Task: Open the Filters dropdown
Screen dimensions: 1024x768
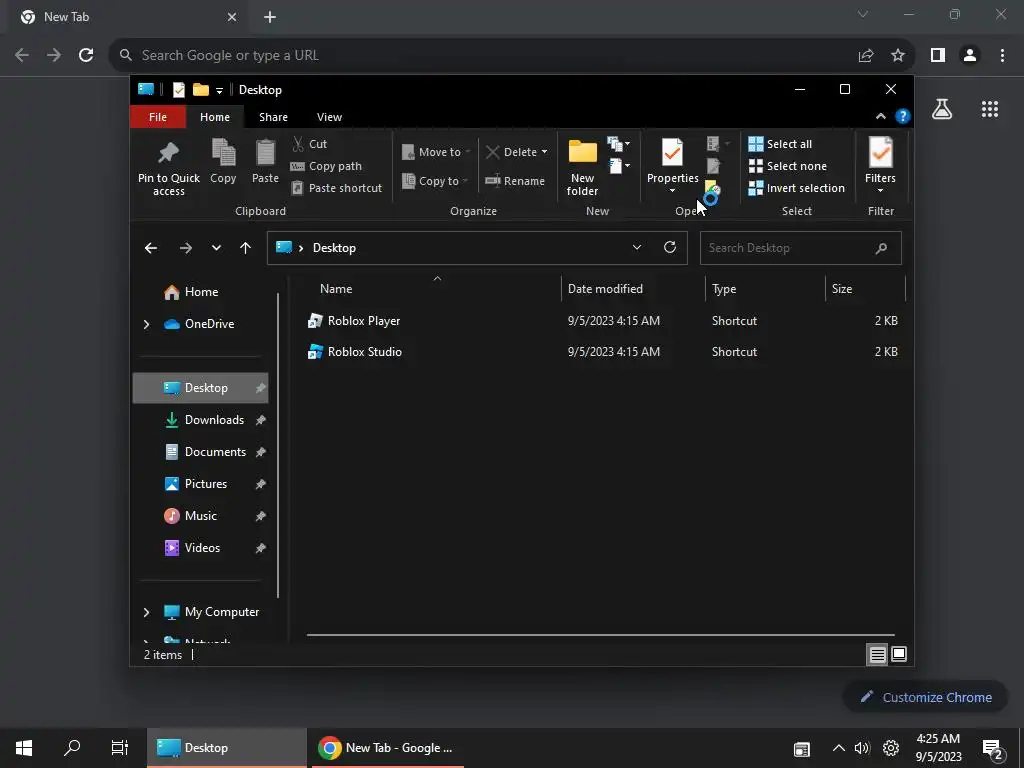Action: 880,166
